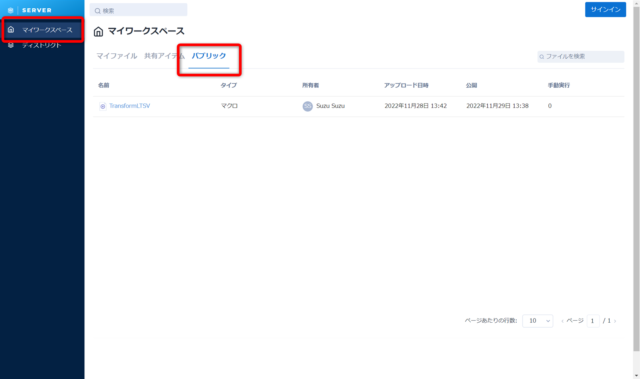Sort by 名前 column header
The height and width of the screenshot is (379, 640).
104,85
